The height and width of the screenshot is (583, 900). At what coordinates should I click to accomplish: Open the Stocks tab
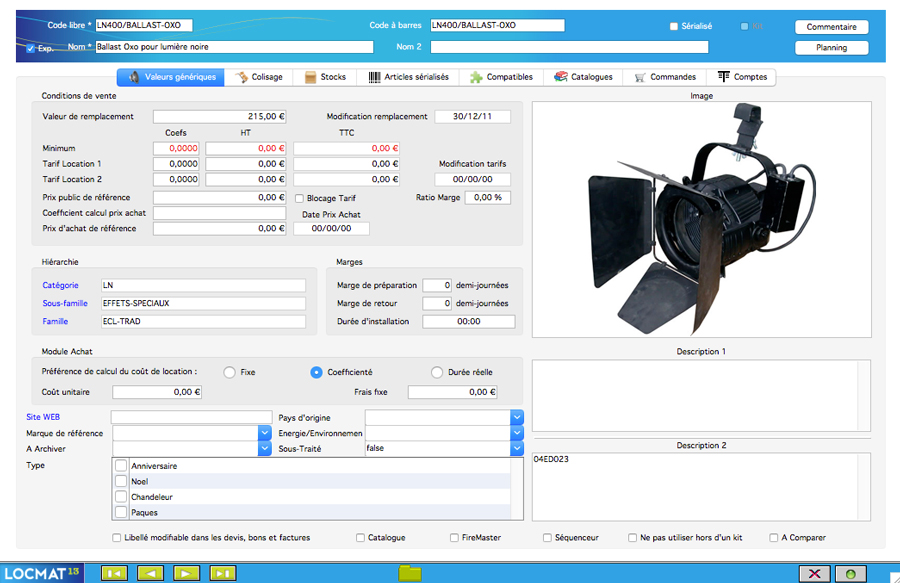click(325, 77)
